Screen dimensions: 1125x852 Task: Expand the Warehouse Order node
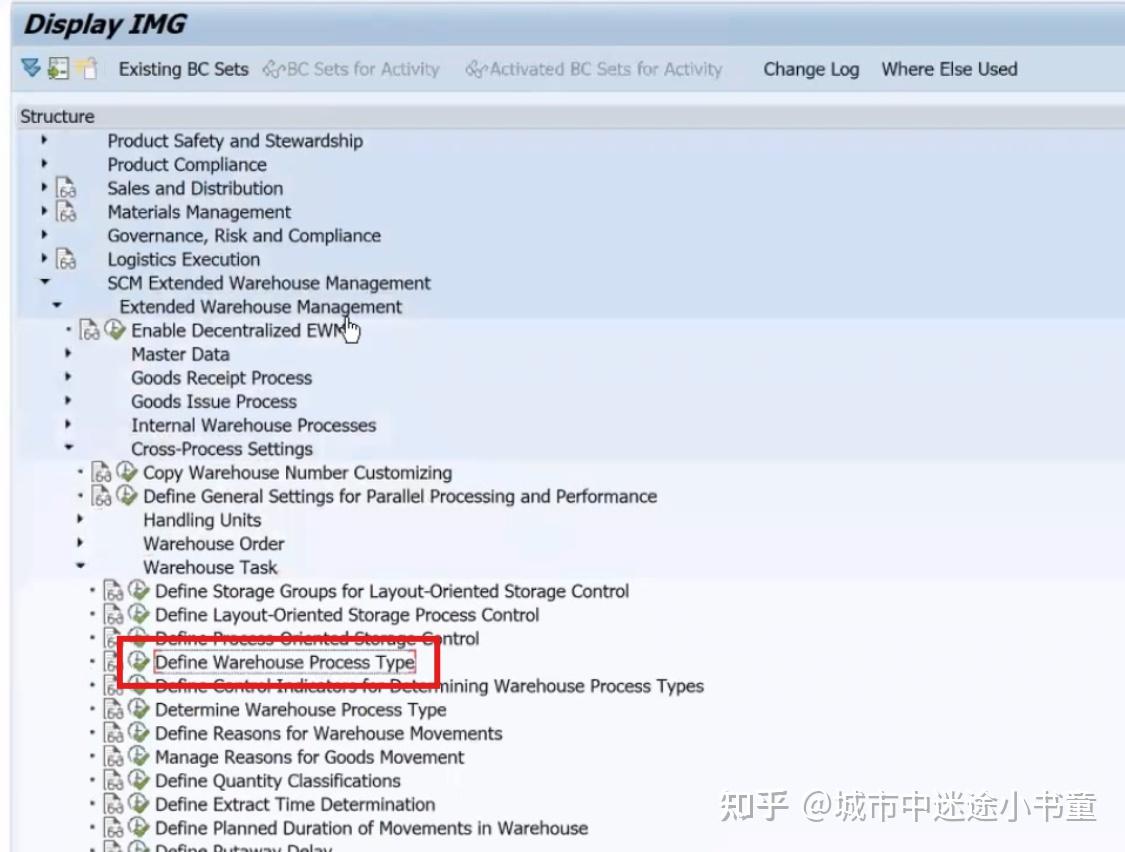pyautogui.click(x=80, y=543)
